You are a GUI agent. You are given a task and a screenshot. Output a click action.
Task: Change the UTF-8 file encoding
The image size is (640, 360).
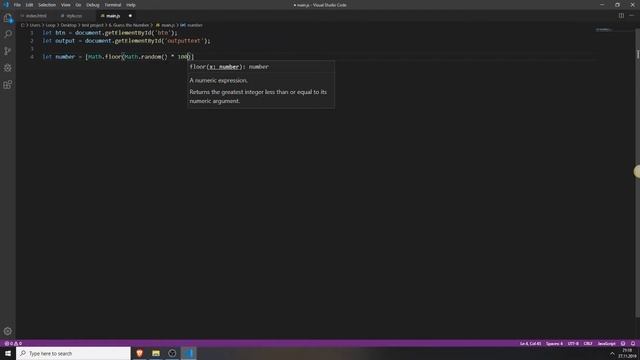[x=573, y=343]
